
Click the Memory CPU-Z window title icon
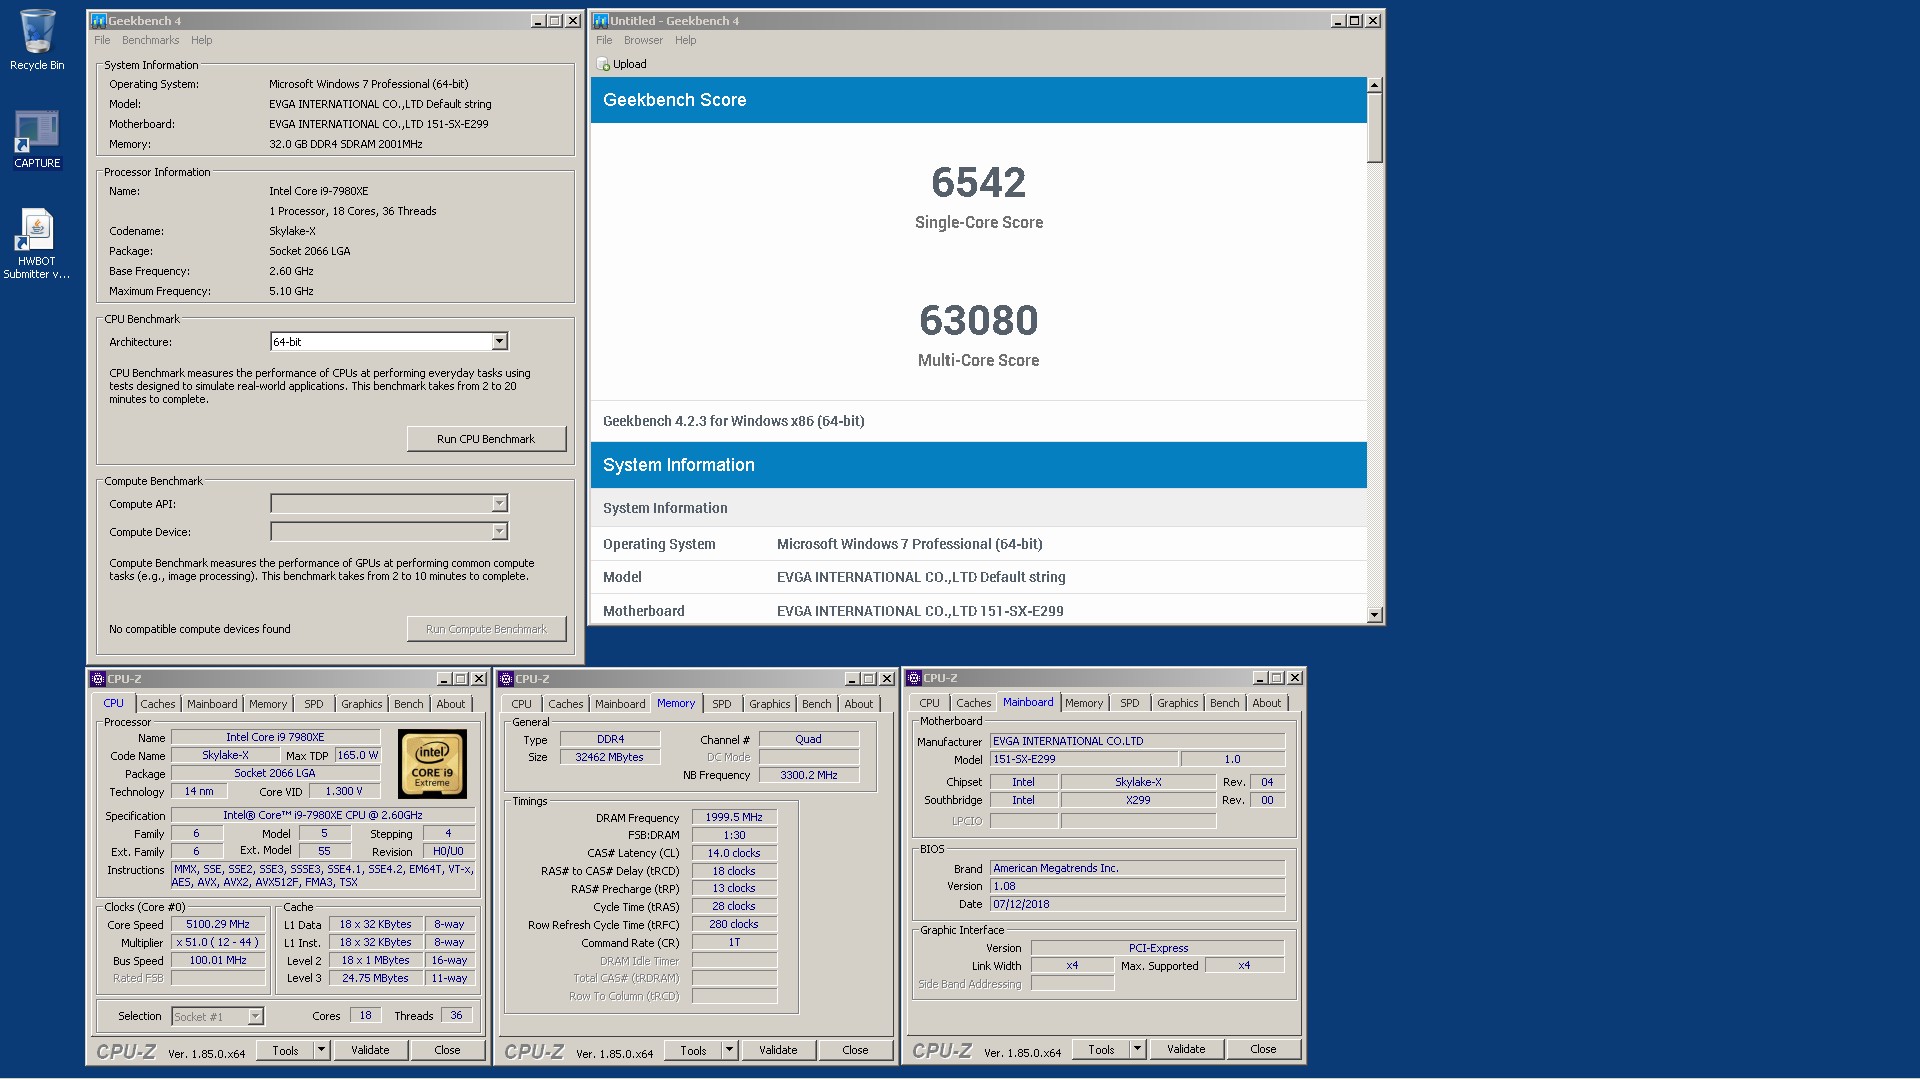506,678
